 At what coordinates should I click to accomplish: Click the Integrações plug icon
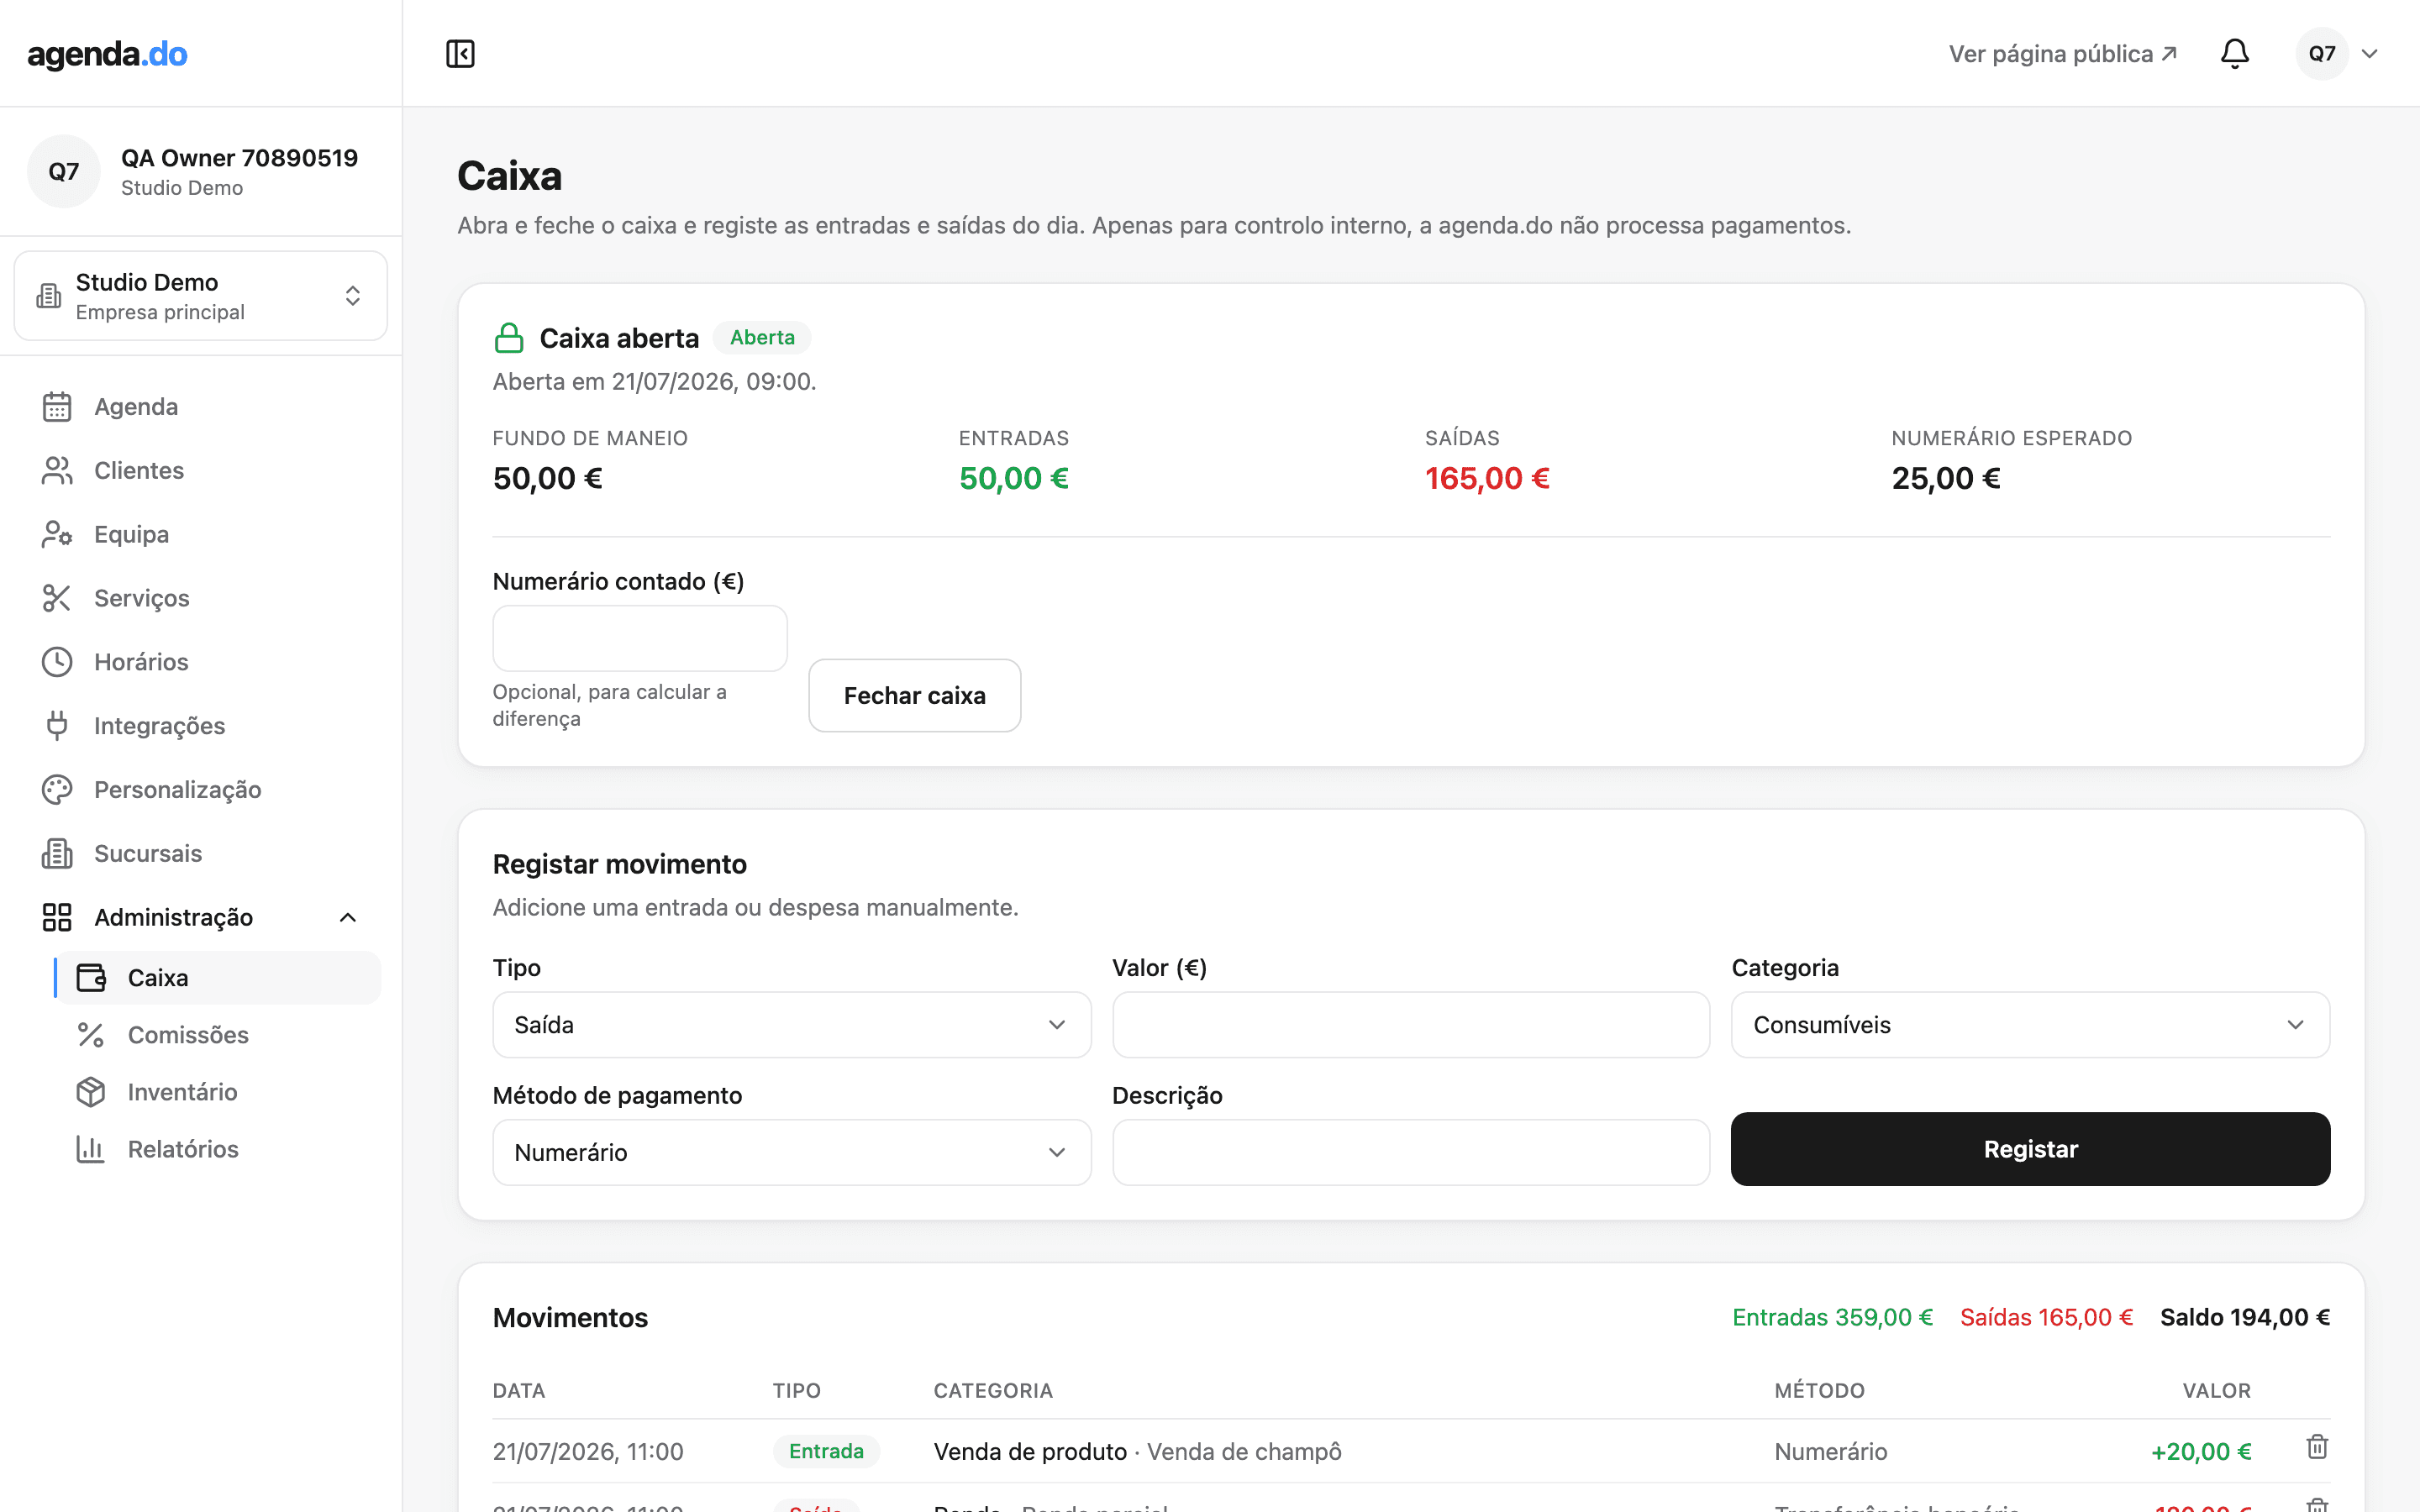click(57, 726)
